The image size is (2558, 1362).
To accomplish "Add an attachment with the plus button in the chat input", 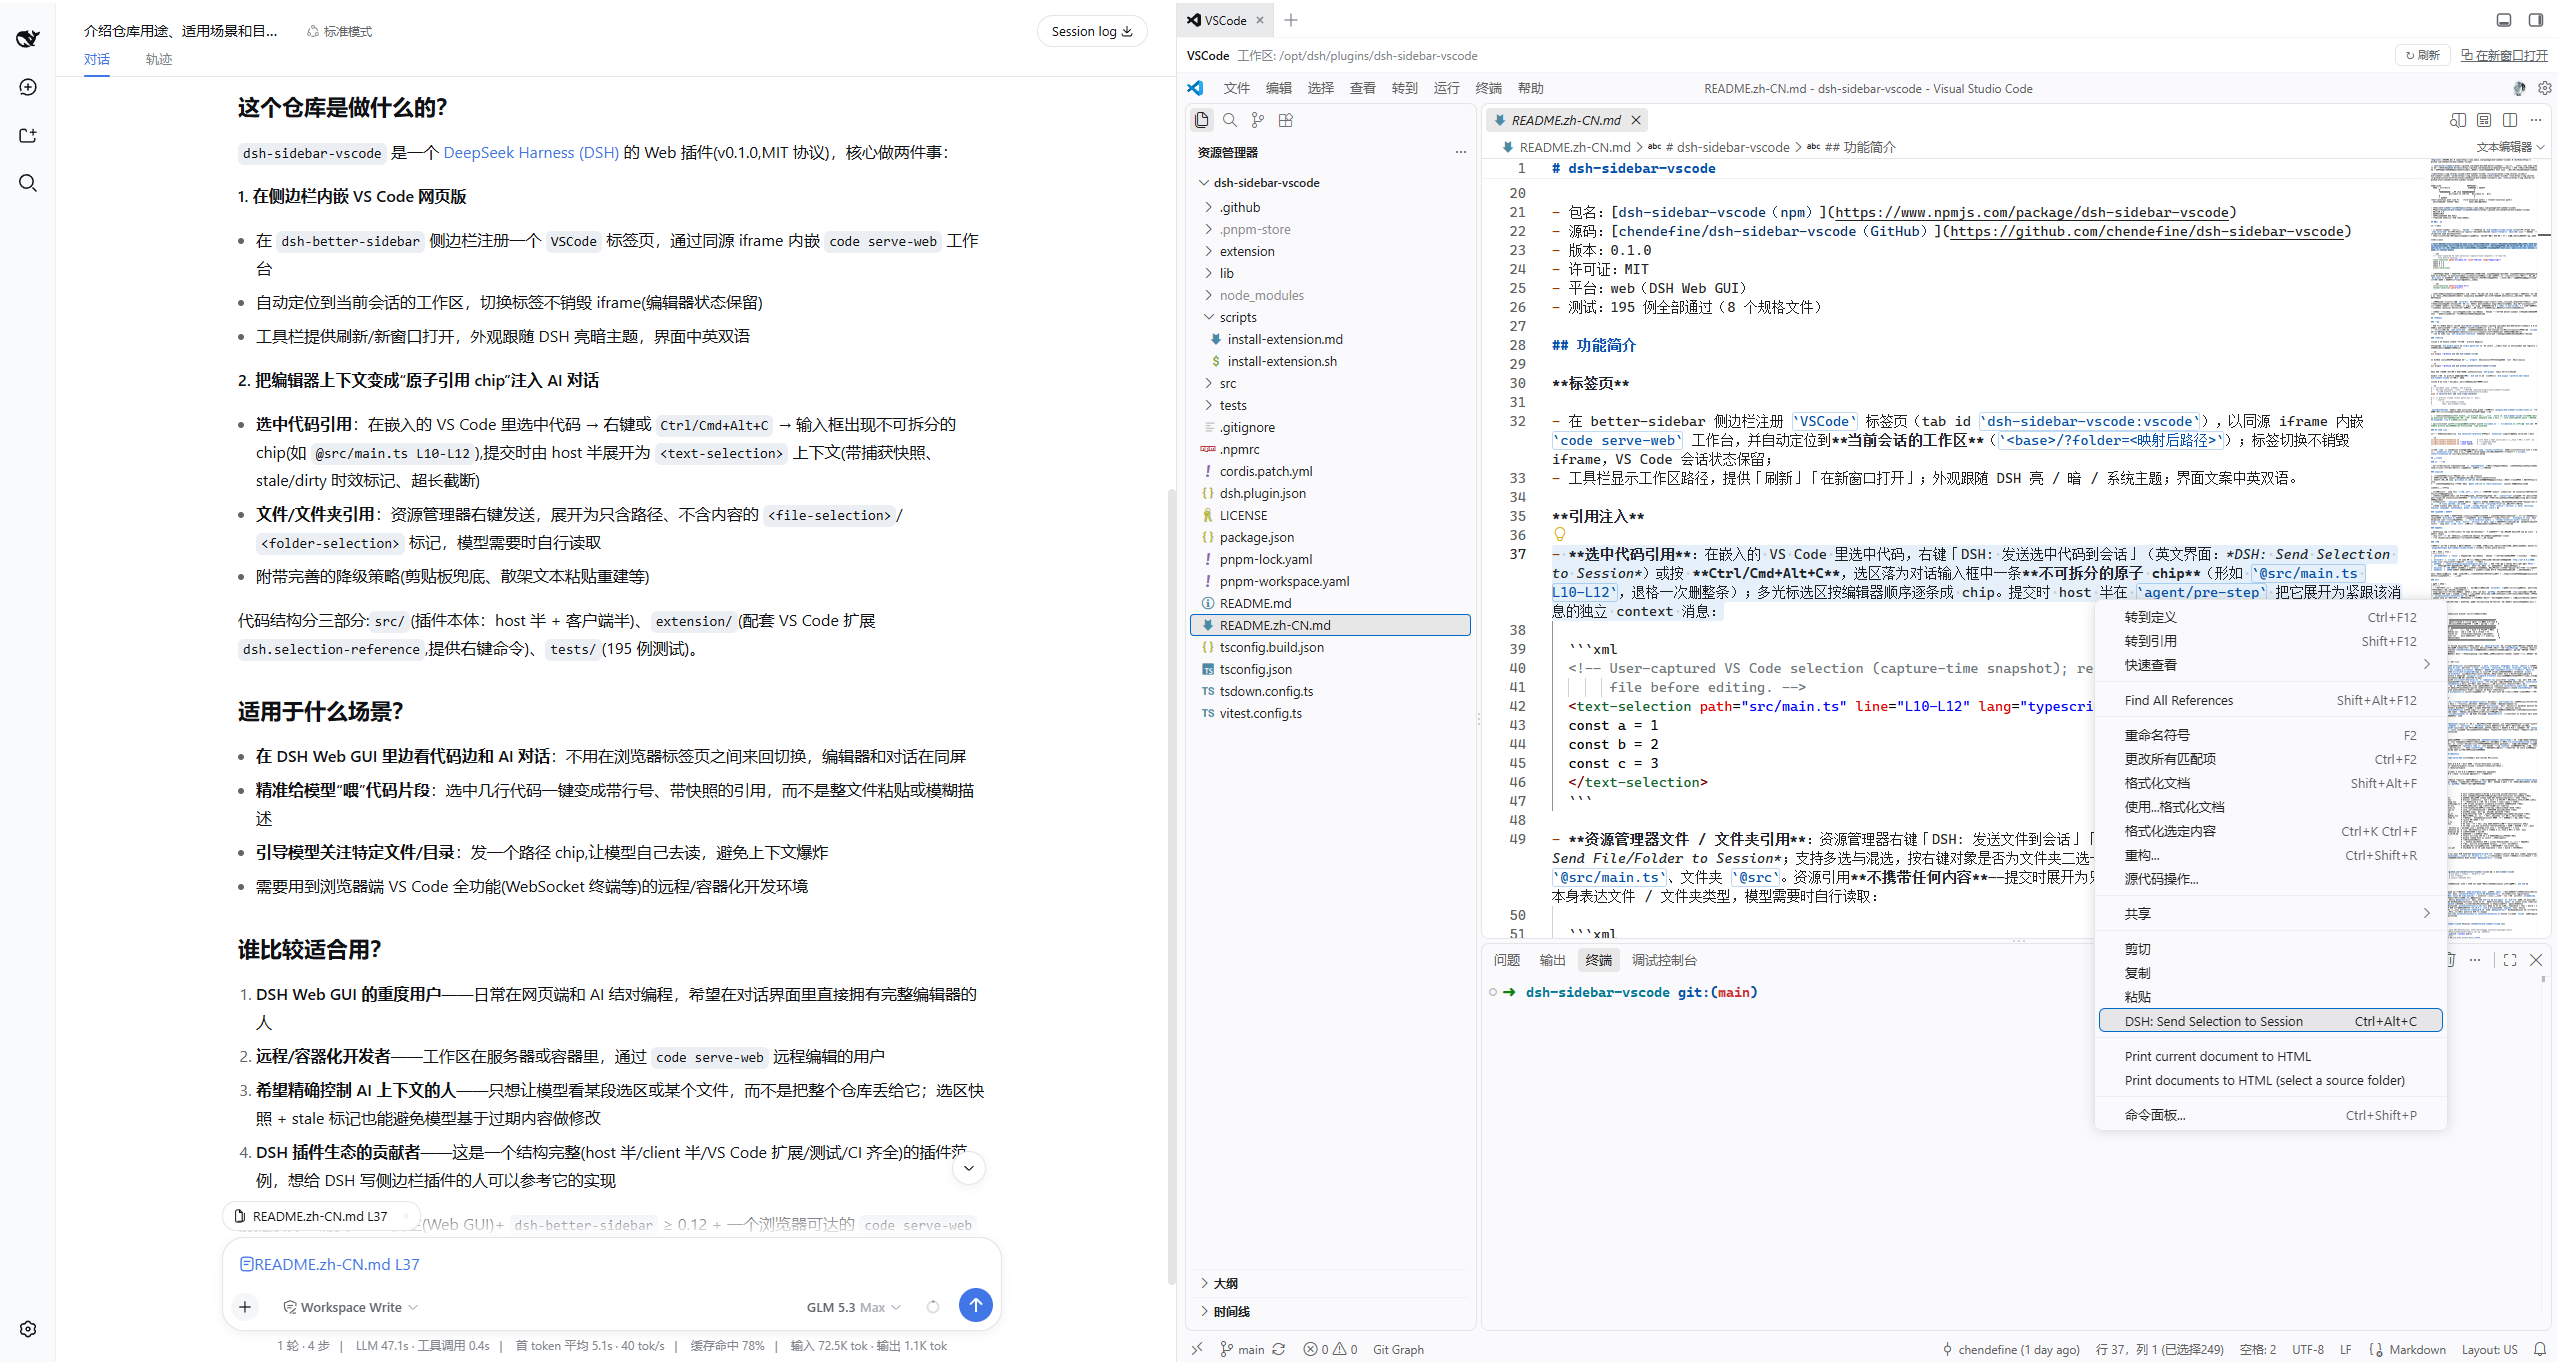I will tap(245, 1306).
